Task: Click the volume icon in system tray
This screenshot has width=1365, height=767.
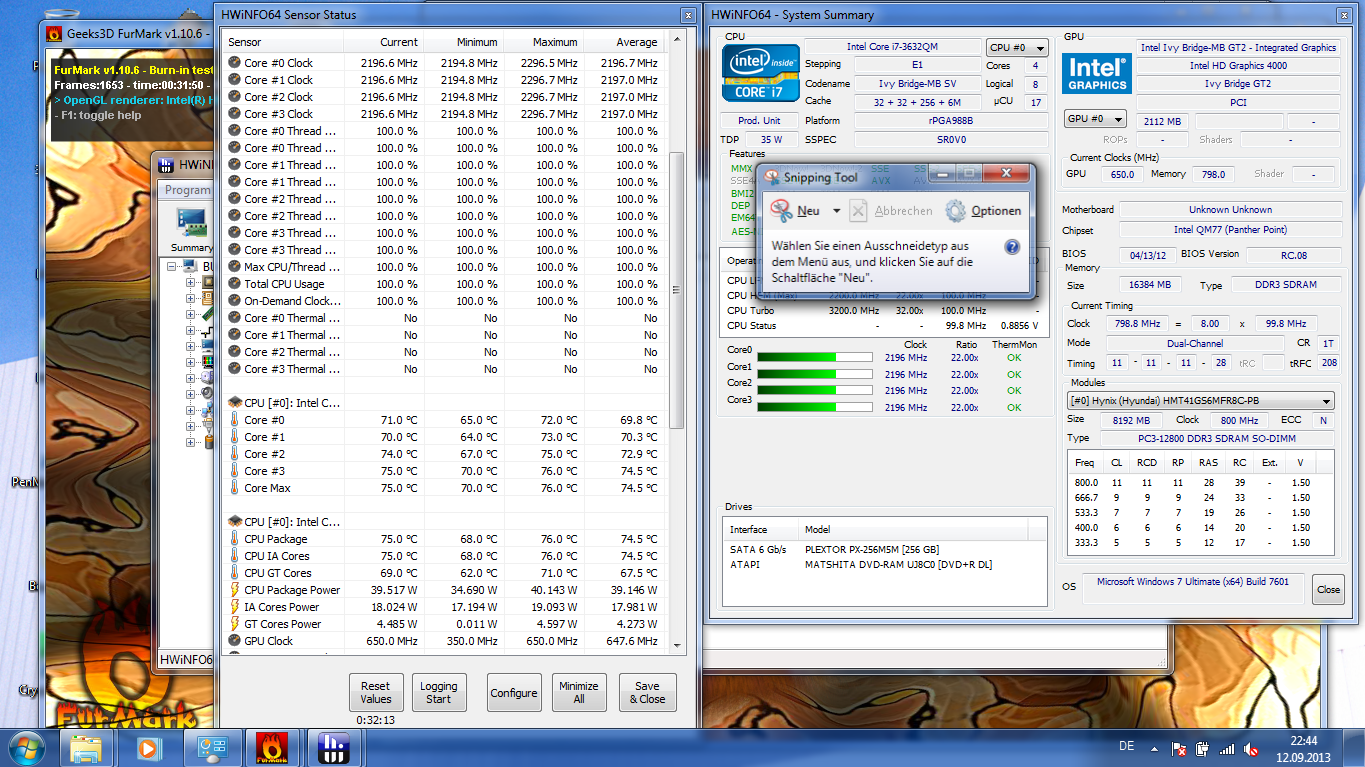Action: (x=1250, y=747)
